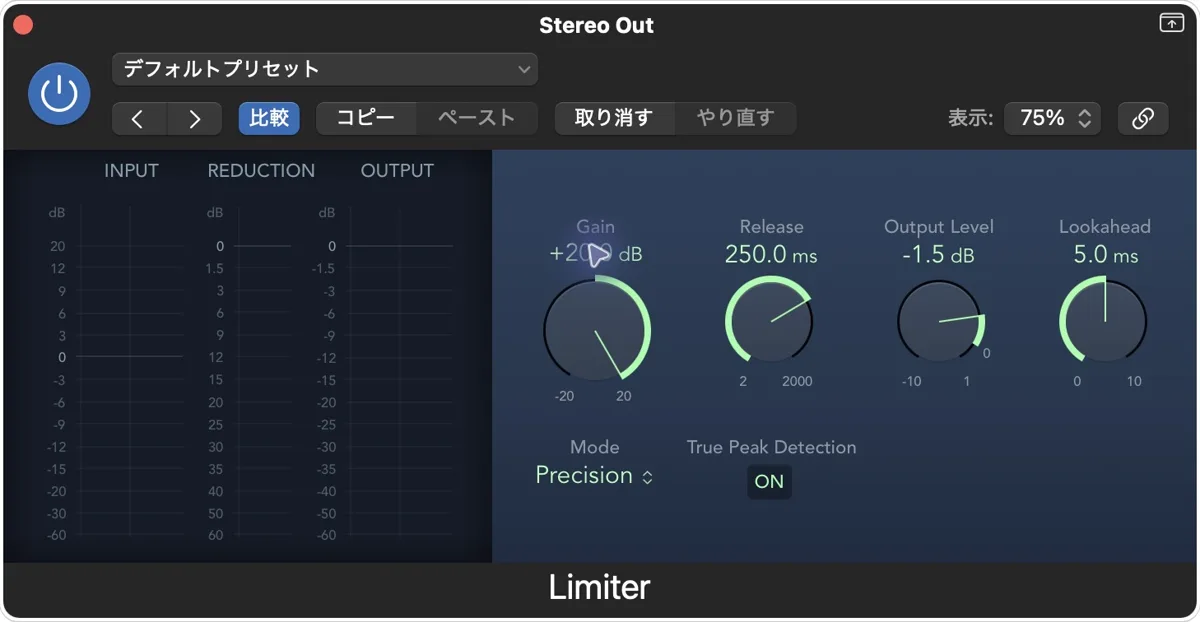Click the Limiter plug-in name
The image size is (1200, 622).
coord(599,587)
